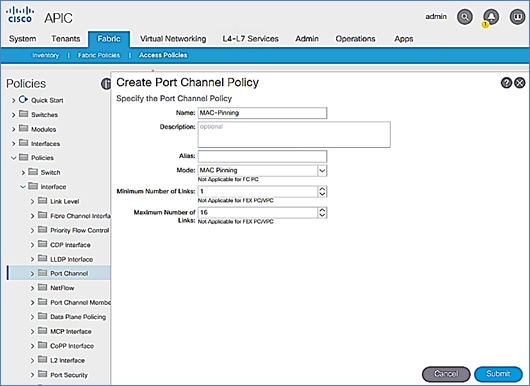Expand the Switches tree node
Screen dimensions: 530x386
pos(14,115)
